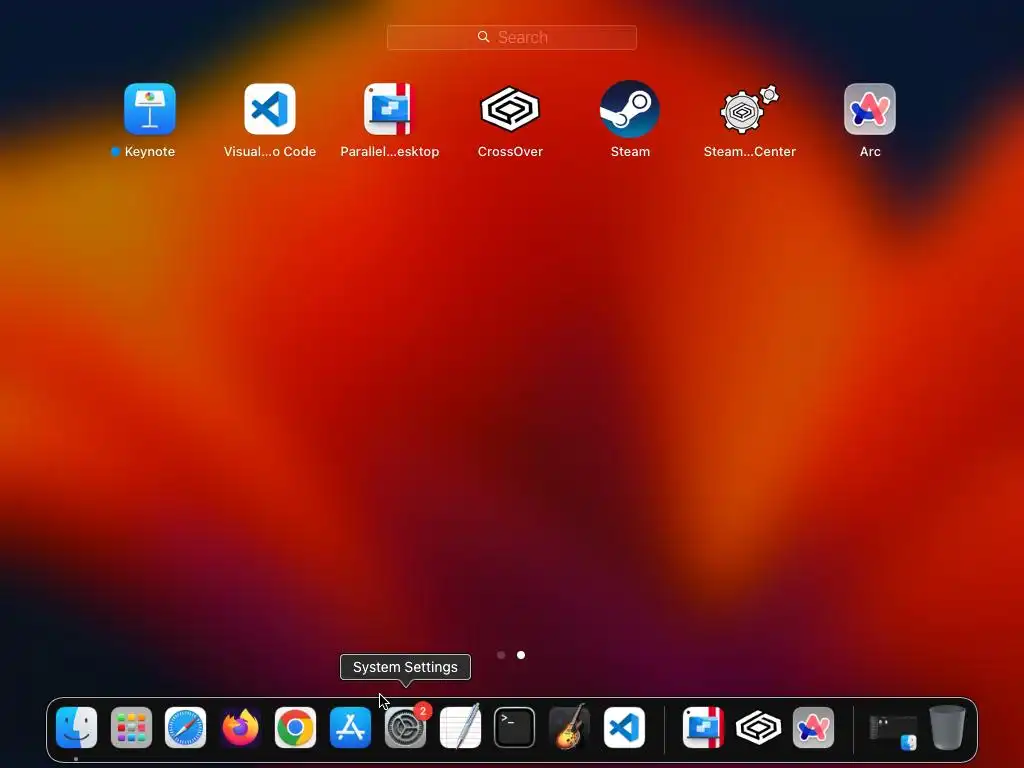The width and height of the screenshot is (1024, 768).
Task: Open the App Store from the Dock
Action: [350, 728]
